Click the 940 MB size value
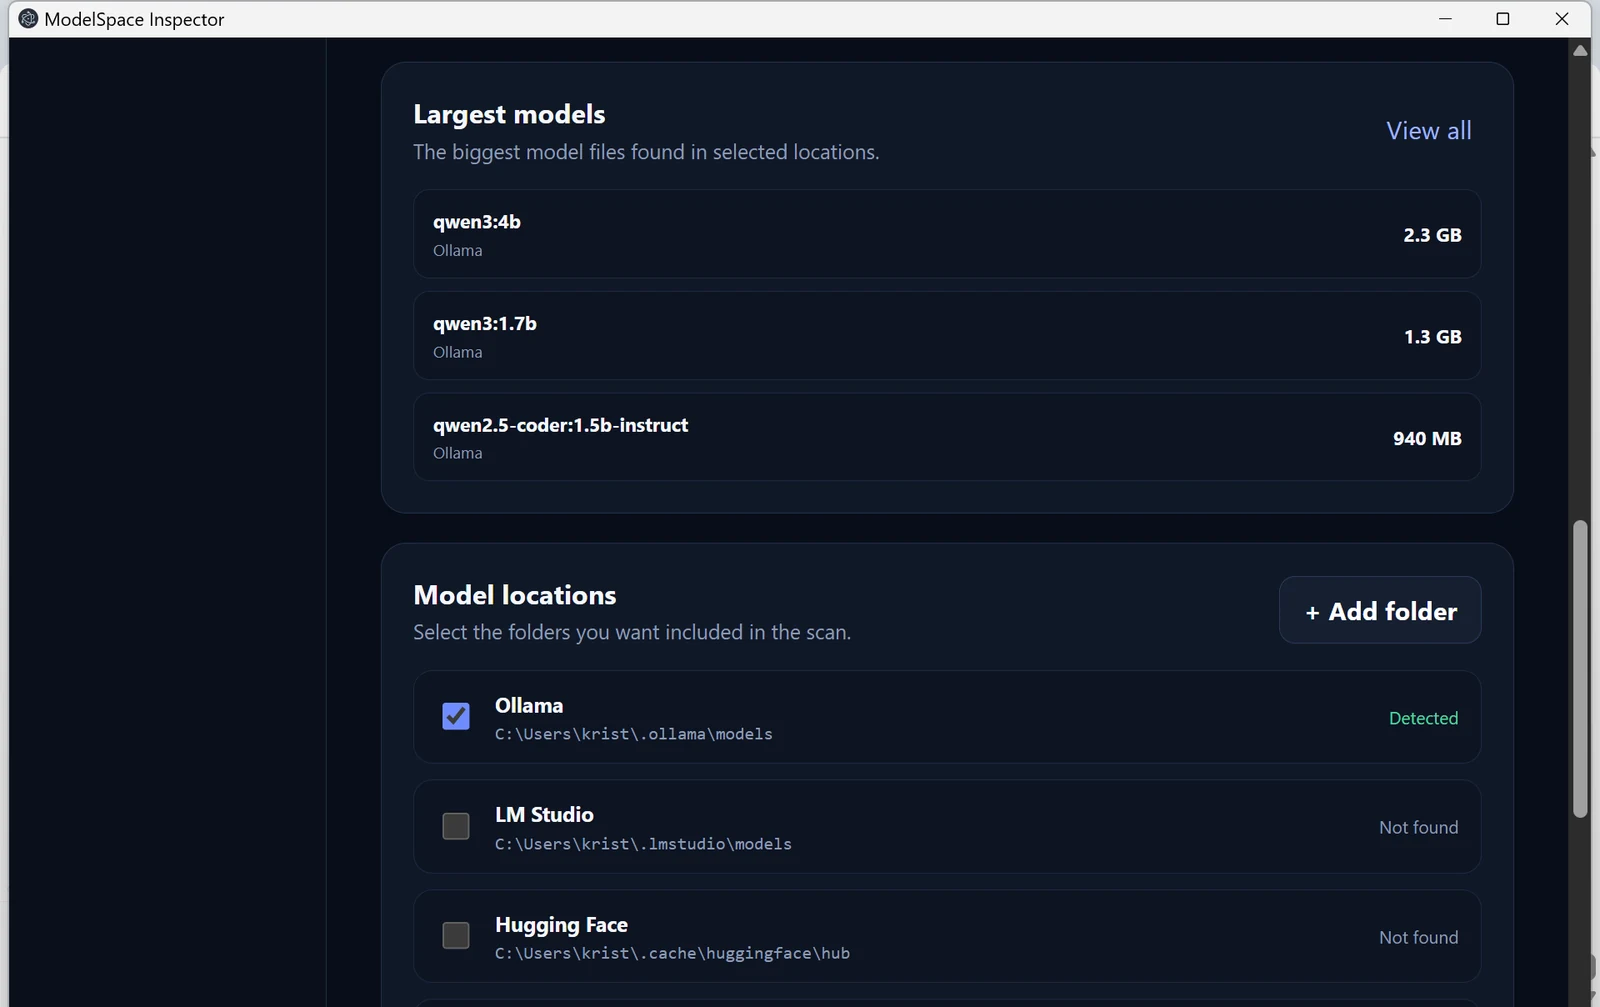 point(1427,439)
